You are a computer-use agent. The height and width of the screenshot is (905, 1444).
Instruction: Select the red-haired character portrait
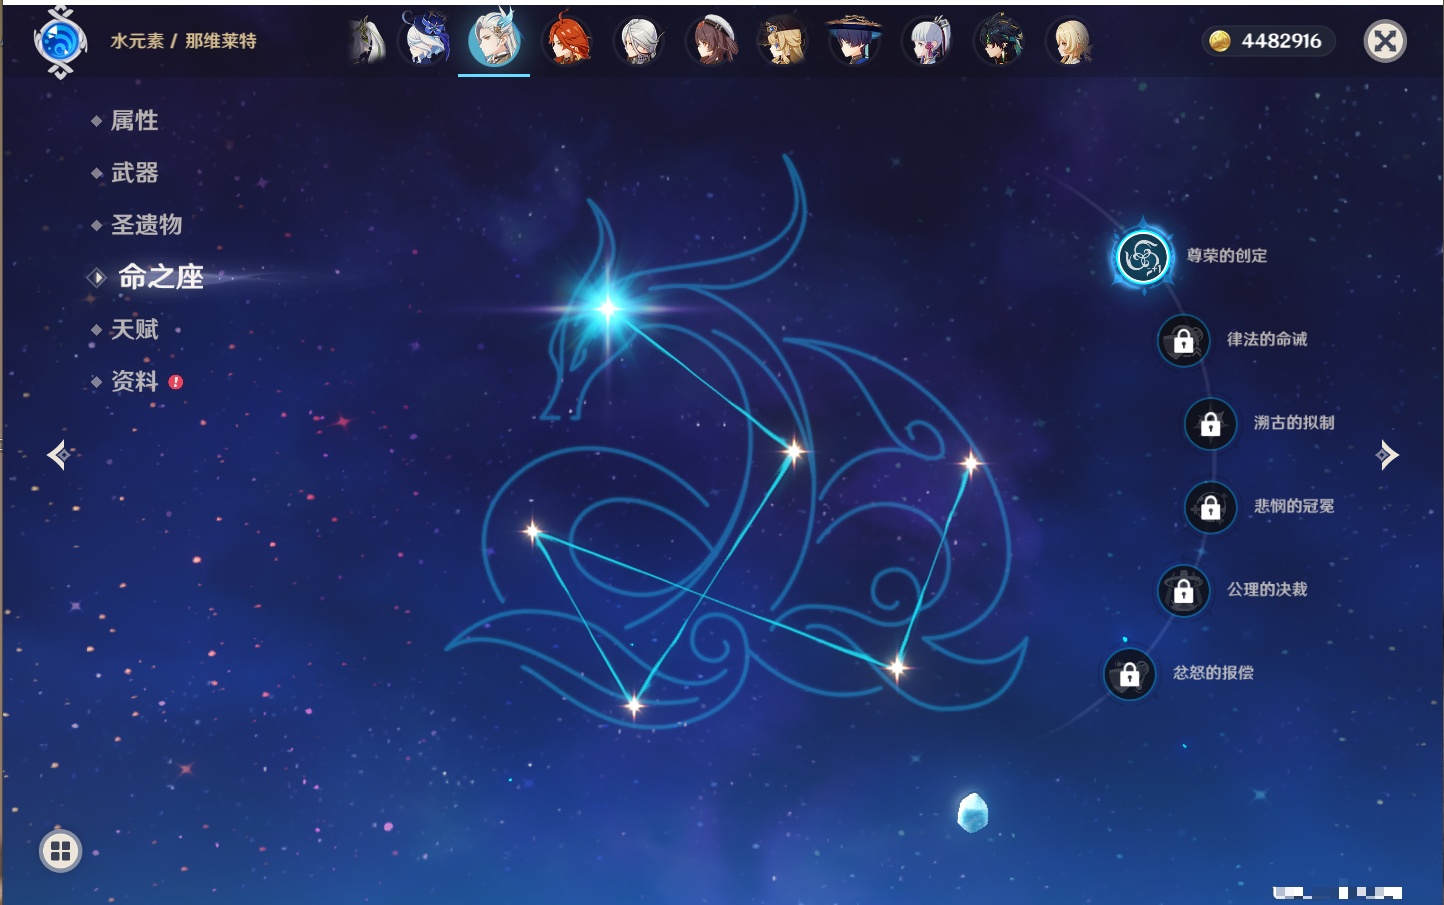567,40
